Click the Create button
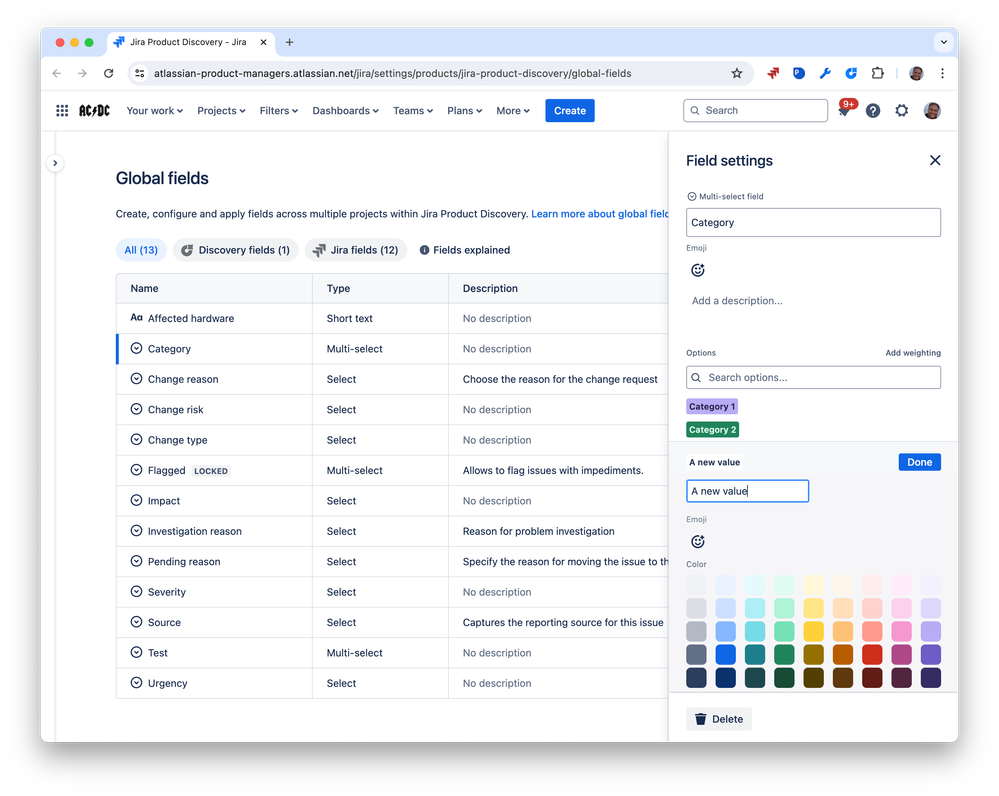Viewport: 999px width, 796px height. click(x=570, y=111)
